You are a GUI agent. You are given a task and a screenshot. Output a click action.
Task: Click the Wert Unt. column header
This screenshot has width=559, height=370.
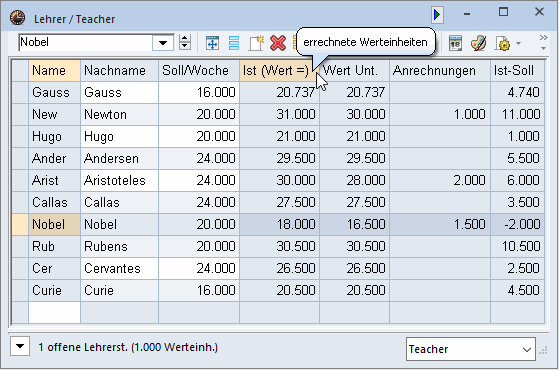pyautogui.click(x=354, y=71)
